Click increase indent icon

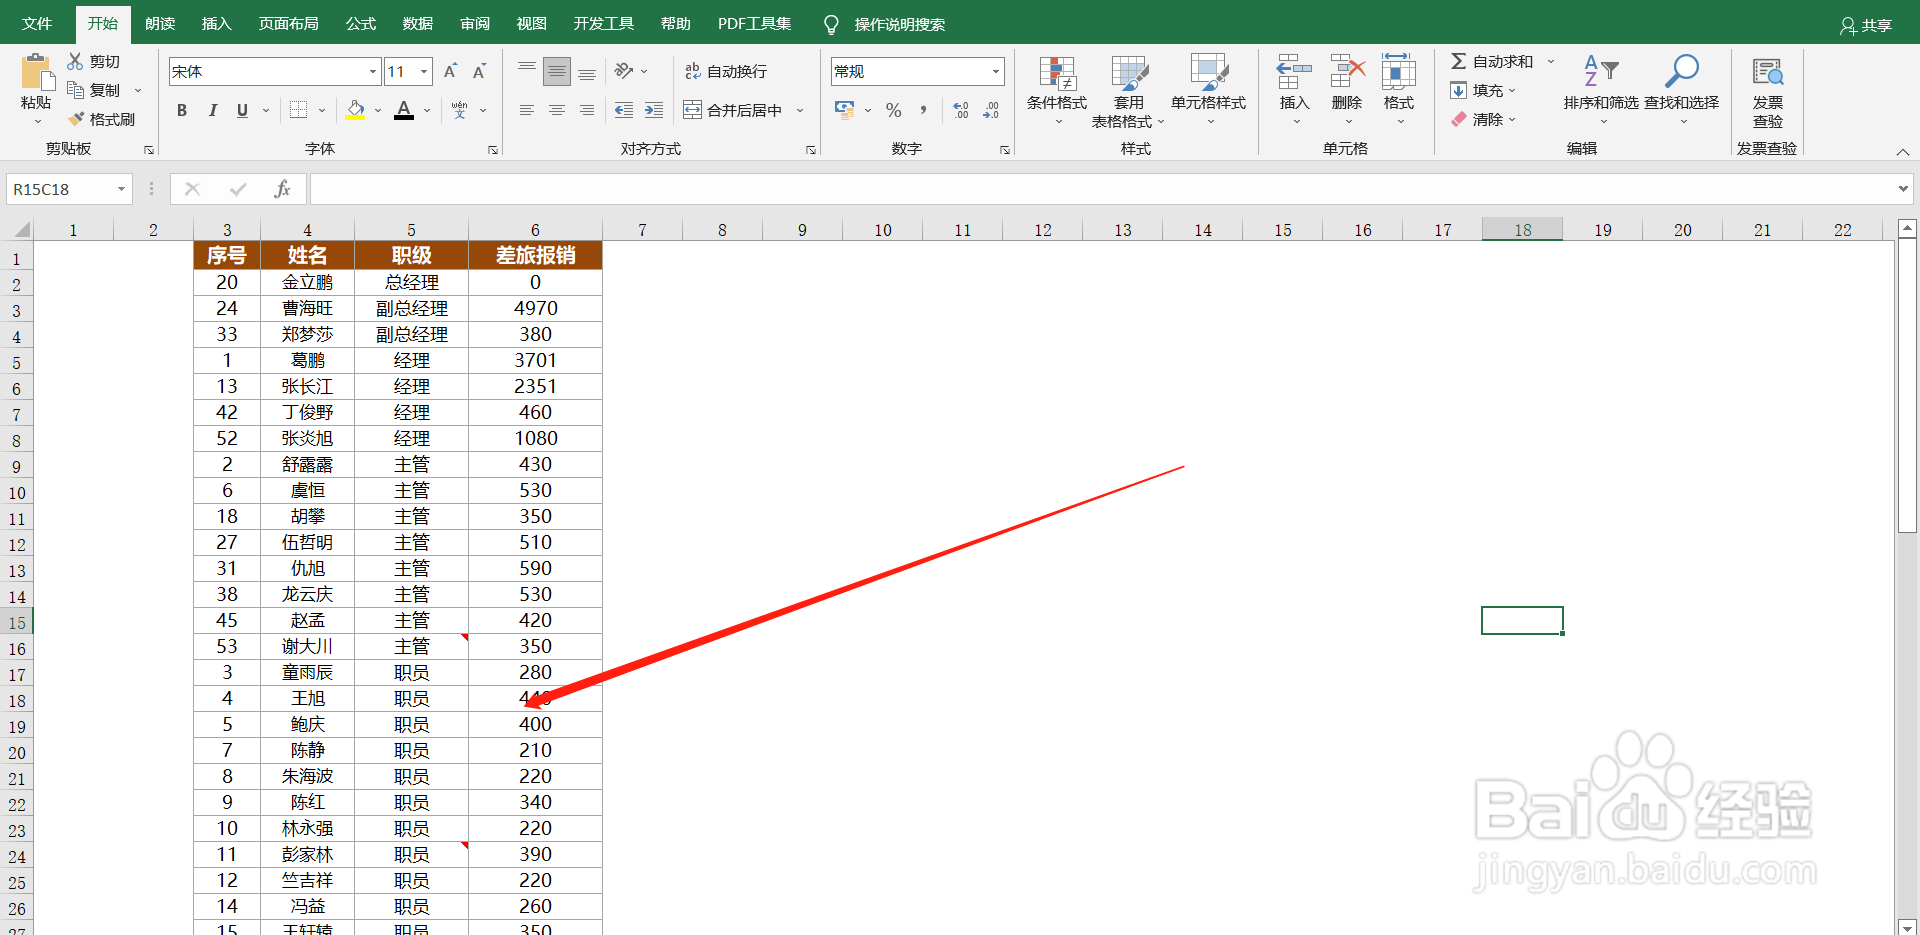(654, 110)
